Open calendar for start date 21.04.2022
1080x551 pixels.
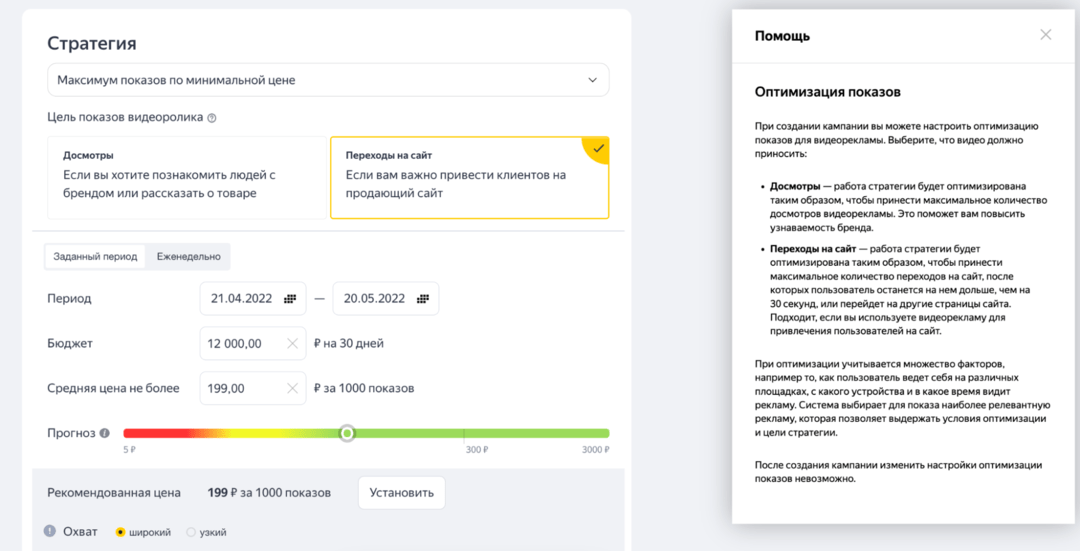click(290, 299)
